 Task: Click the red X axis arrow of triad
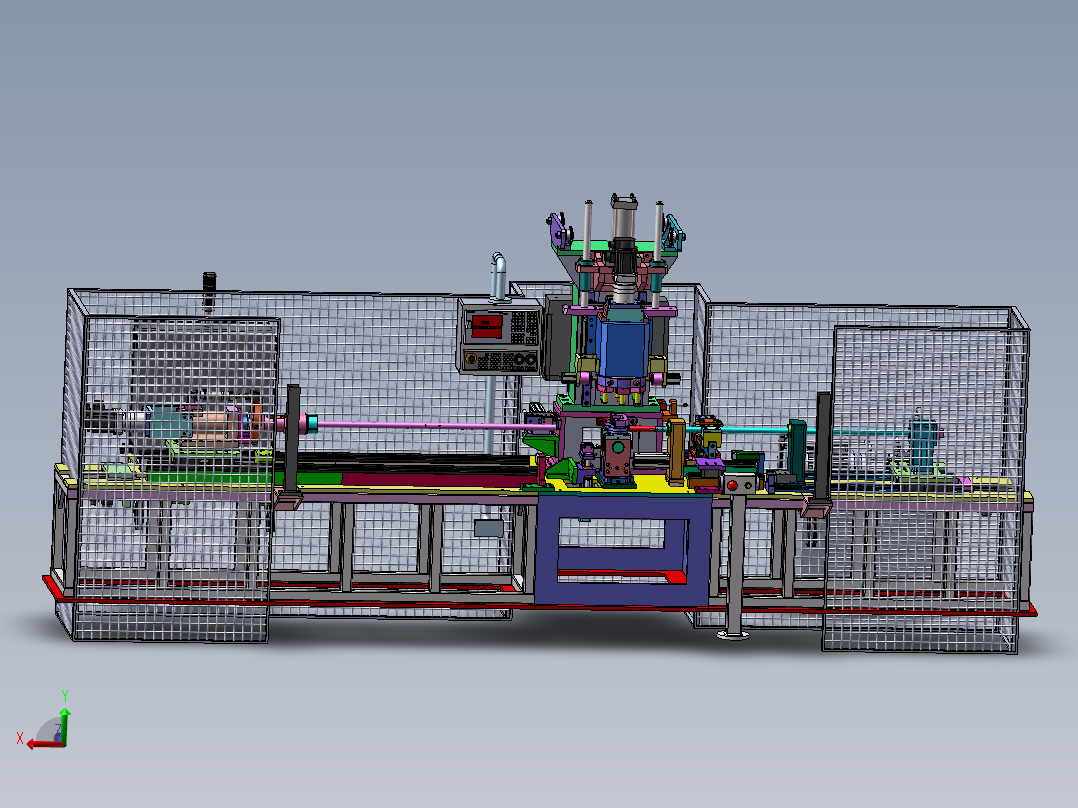point(43,744)
